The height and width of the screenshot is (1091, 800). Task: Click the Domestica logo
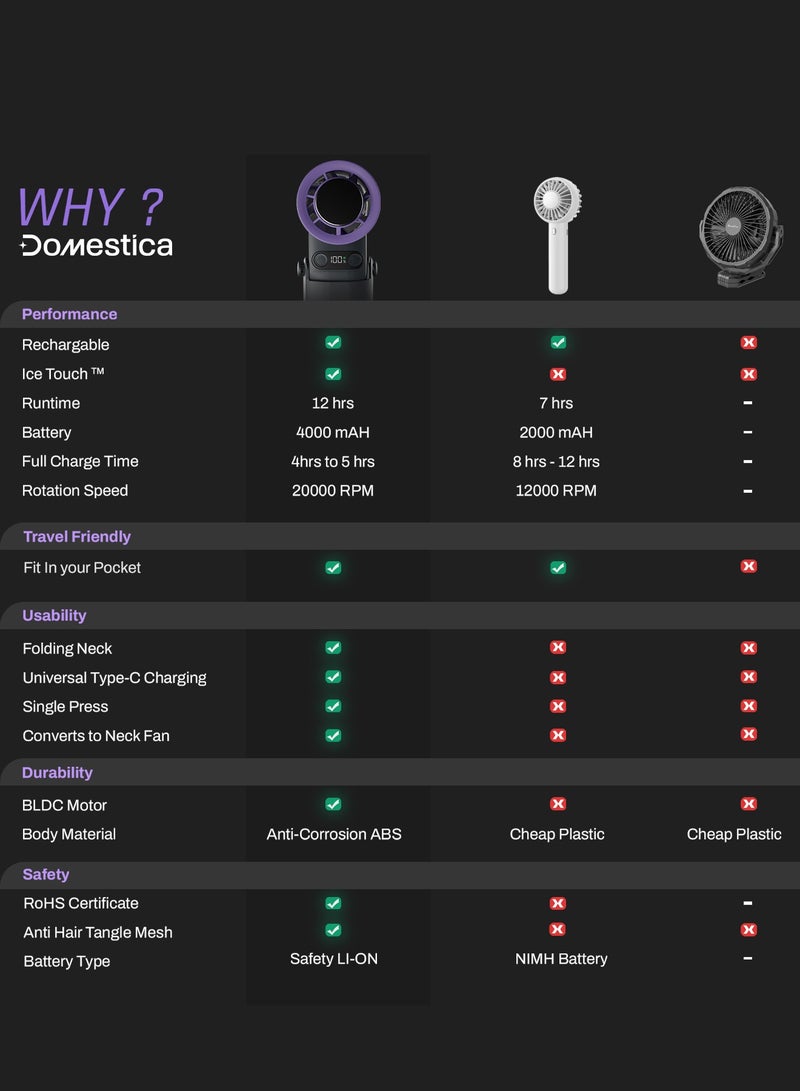(96, 245)
